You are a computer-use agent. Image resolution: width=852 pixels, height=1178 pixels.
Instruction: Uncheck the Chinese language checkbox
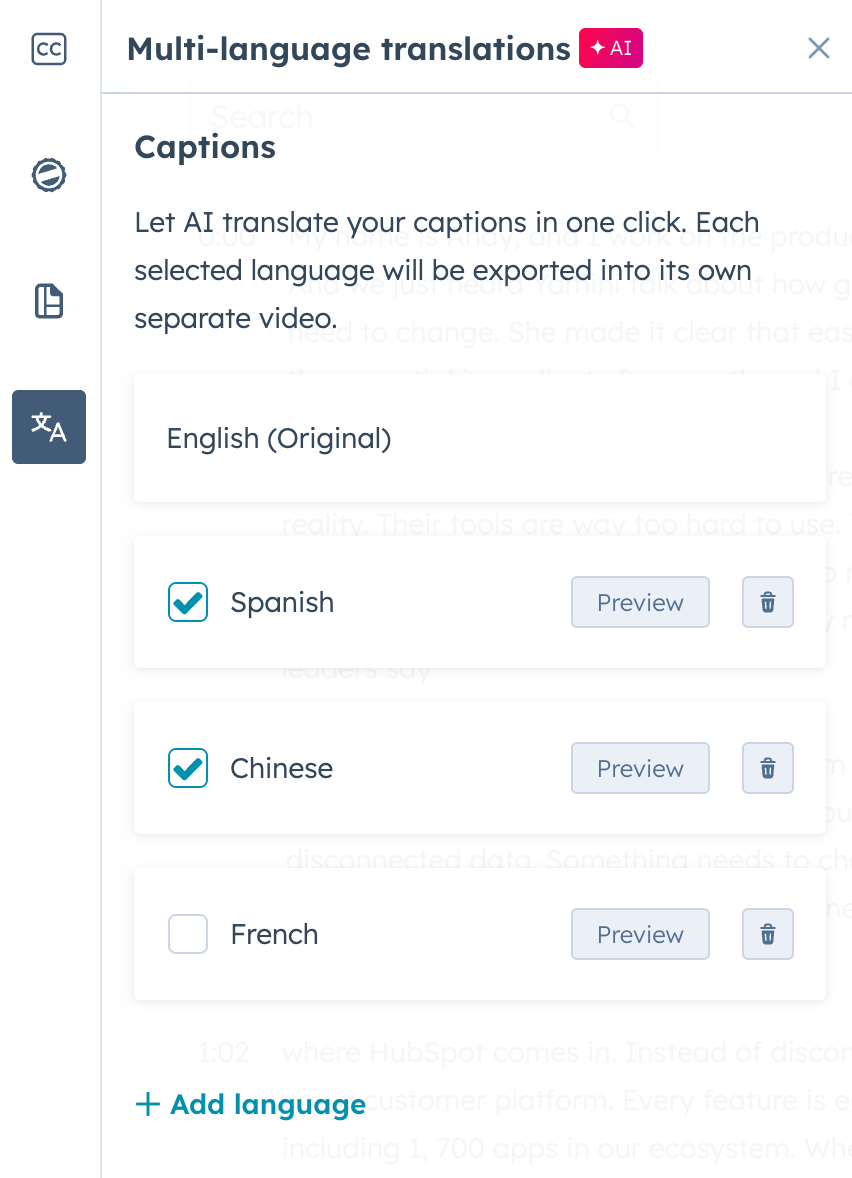[x=187, y=768]
